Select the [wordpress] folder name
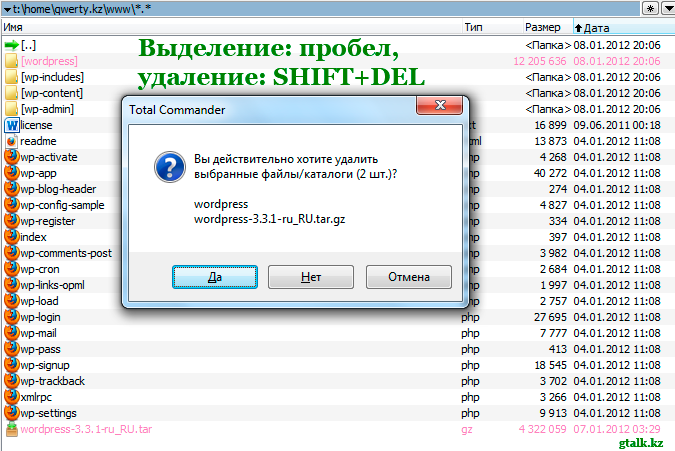This screenshot has height=451, width=675. (x=50, y=61)
